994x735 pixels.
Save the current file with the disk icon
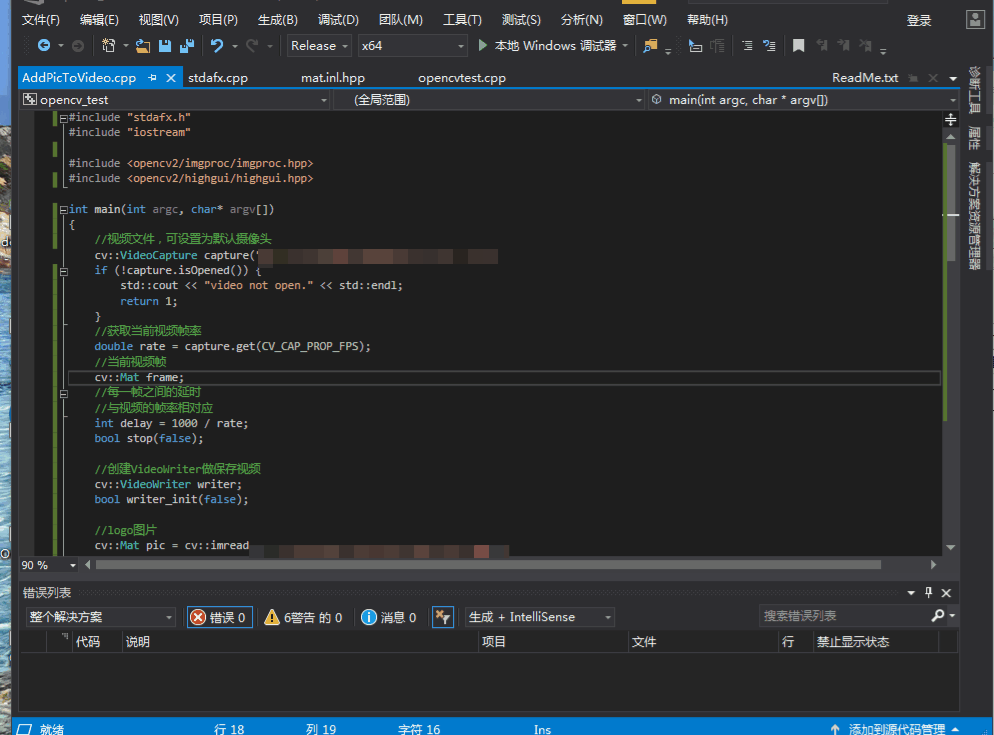[165, 46]
